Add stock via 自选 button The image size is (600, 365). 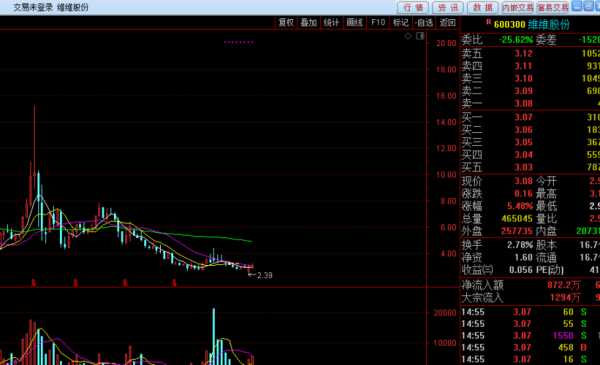point(424,23)
